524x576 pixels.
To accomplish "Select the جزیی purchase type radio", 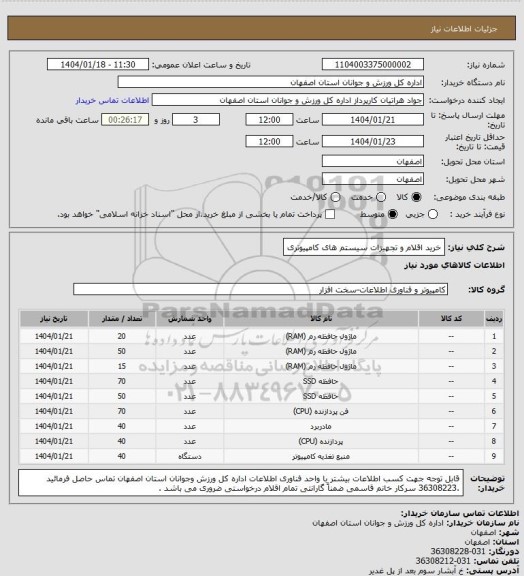I will [x=433, y=214].
